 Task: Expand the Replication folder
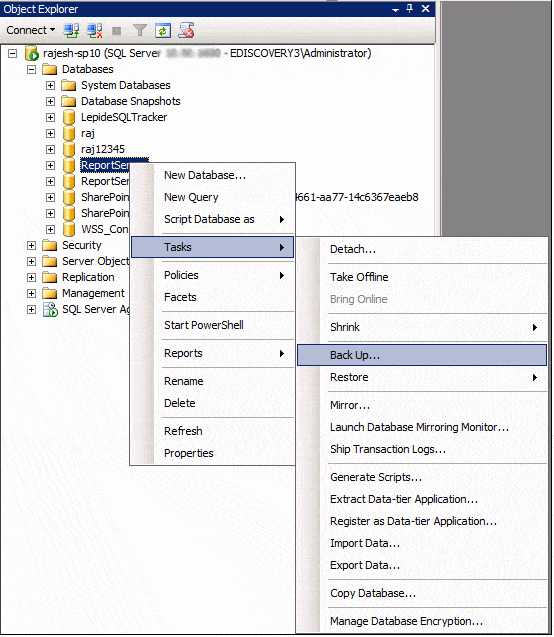click(31, 277)
